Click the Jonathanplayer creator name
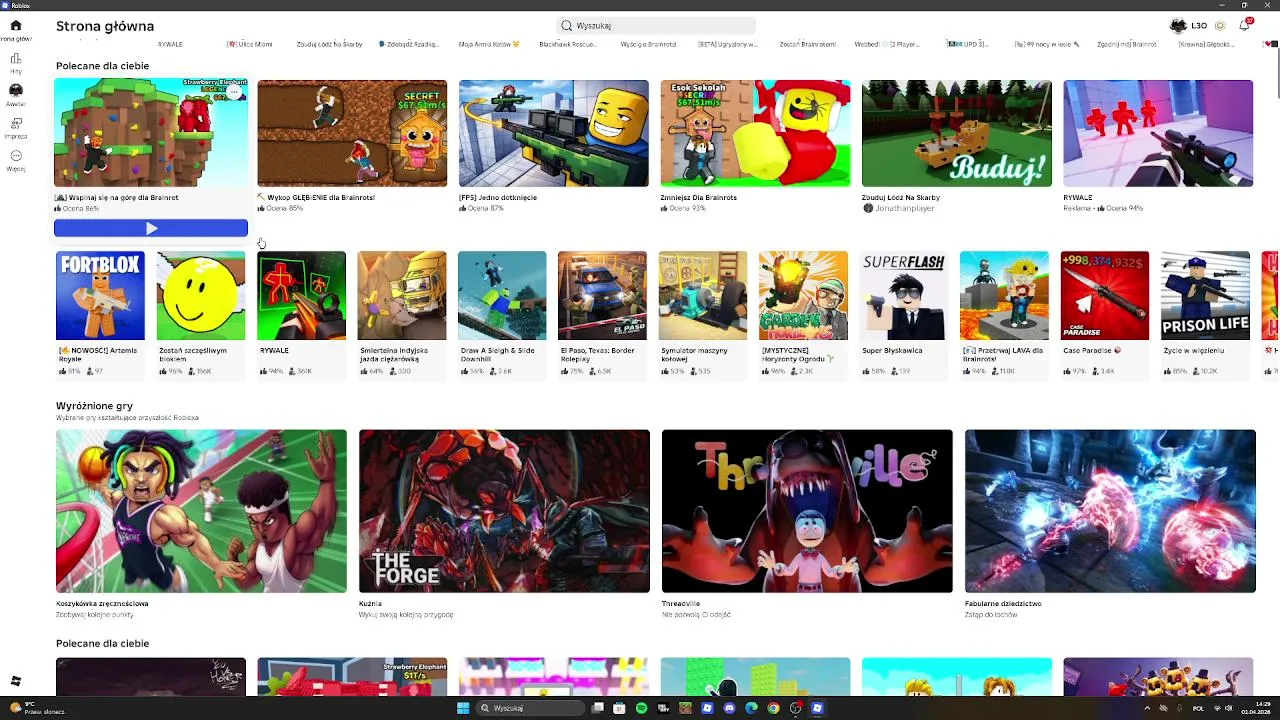 904,208
